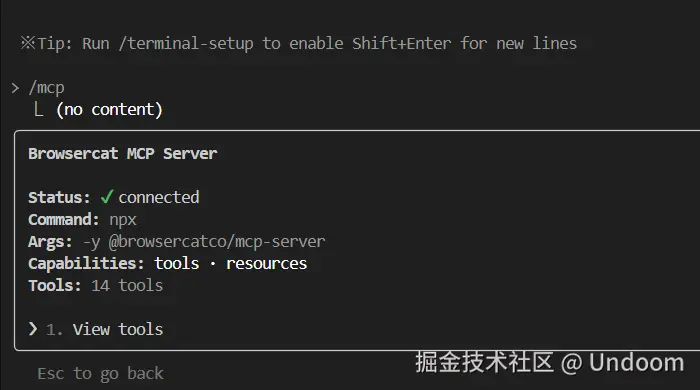
Task: Click the resources capability label
Action: pyautogui.click(x=267, y=264)
